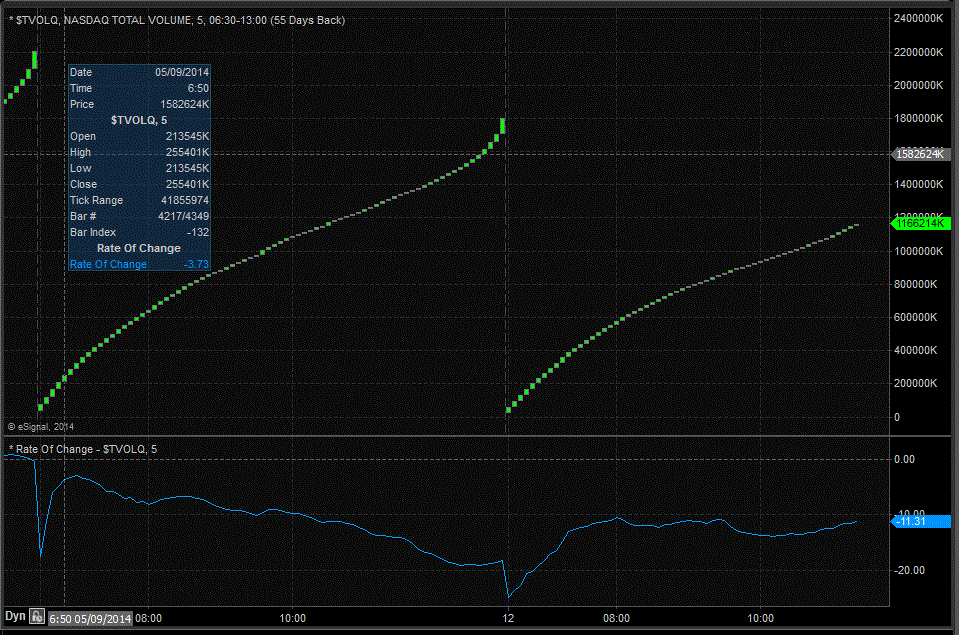This screenshot has width=959, height=635.
Task: Click the 6:50 05/09/2014 cursor time label
Action: click(x=91, y=618)
